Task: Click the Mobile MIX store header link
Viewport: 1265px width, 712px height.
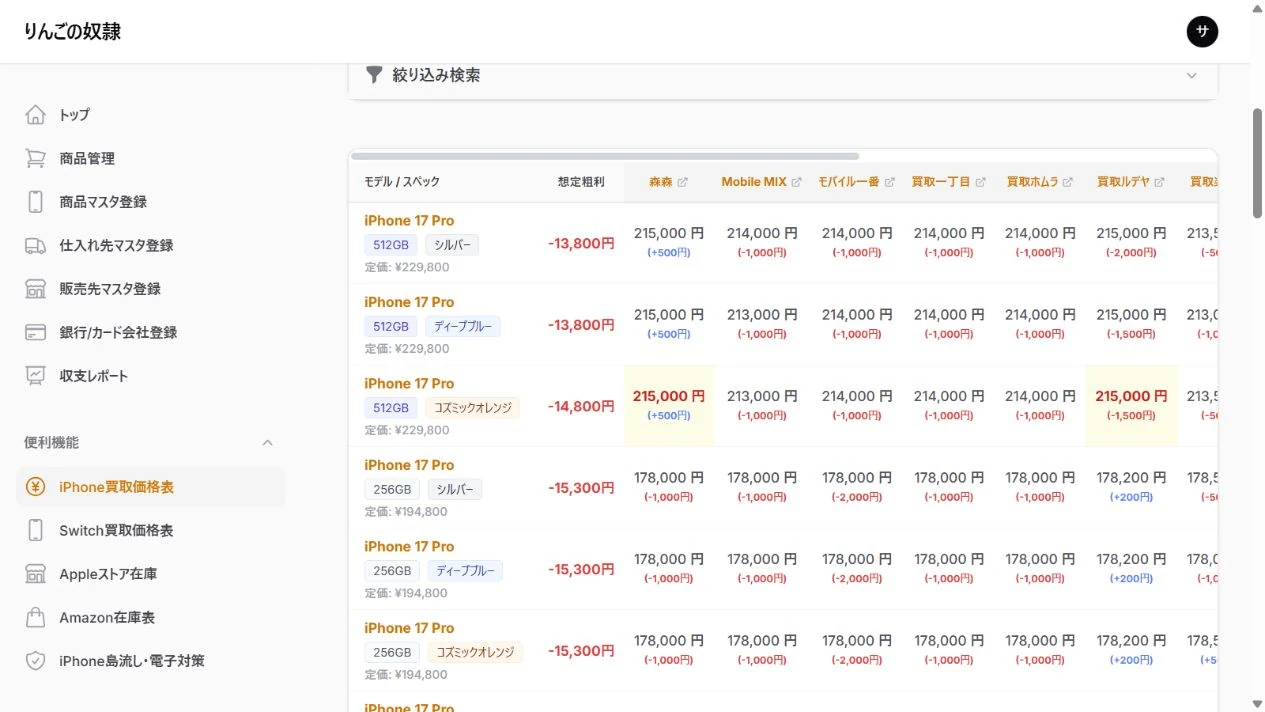Action: 754,182
